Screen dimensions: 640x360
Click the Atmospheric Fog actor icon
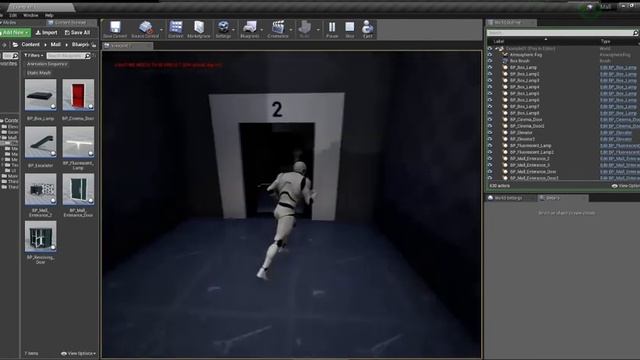(505, 54)
